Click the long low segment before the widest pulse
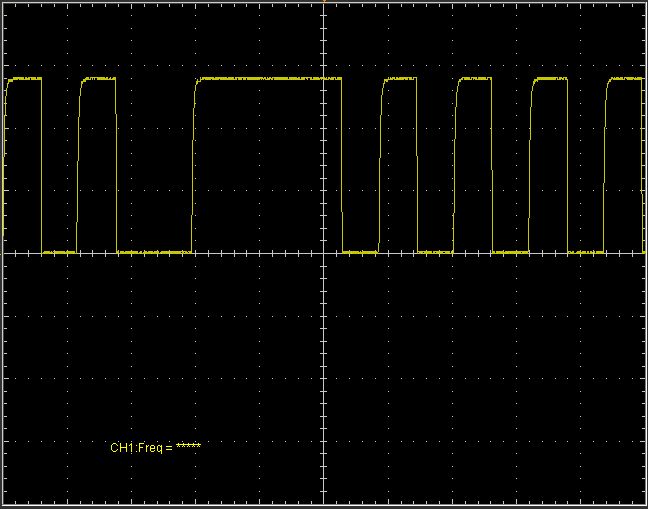The width and height of the screenshot is (648, 509). coord(154,252)
